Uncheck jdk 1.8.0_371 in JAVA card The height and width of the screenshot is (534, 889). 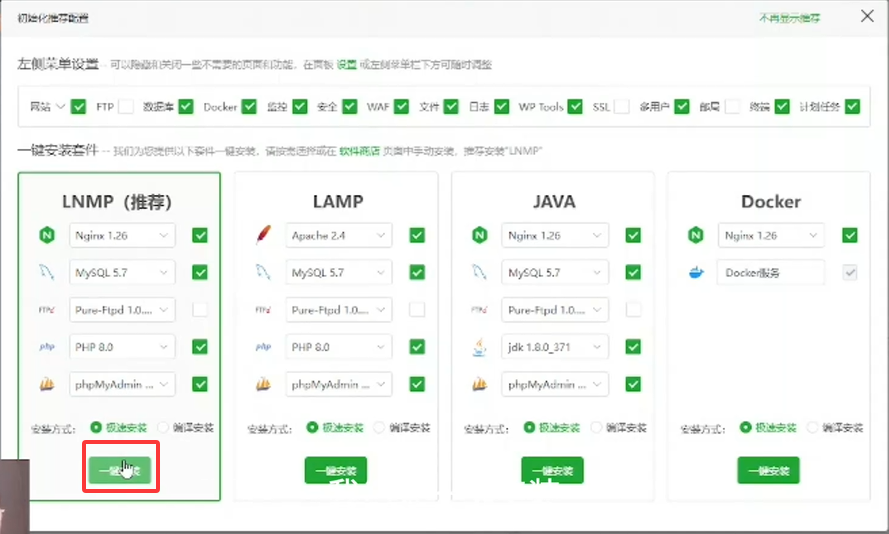[633, 347]
